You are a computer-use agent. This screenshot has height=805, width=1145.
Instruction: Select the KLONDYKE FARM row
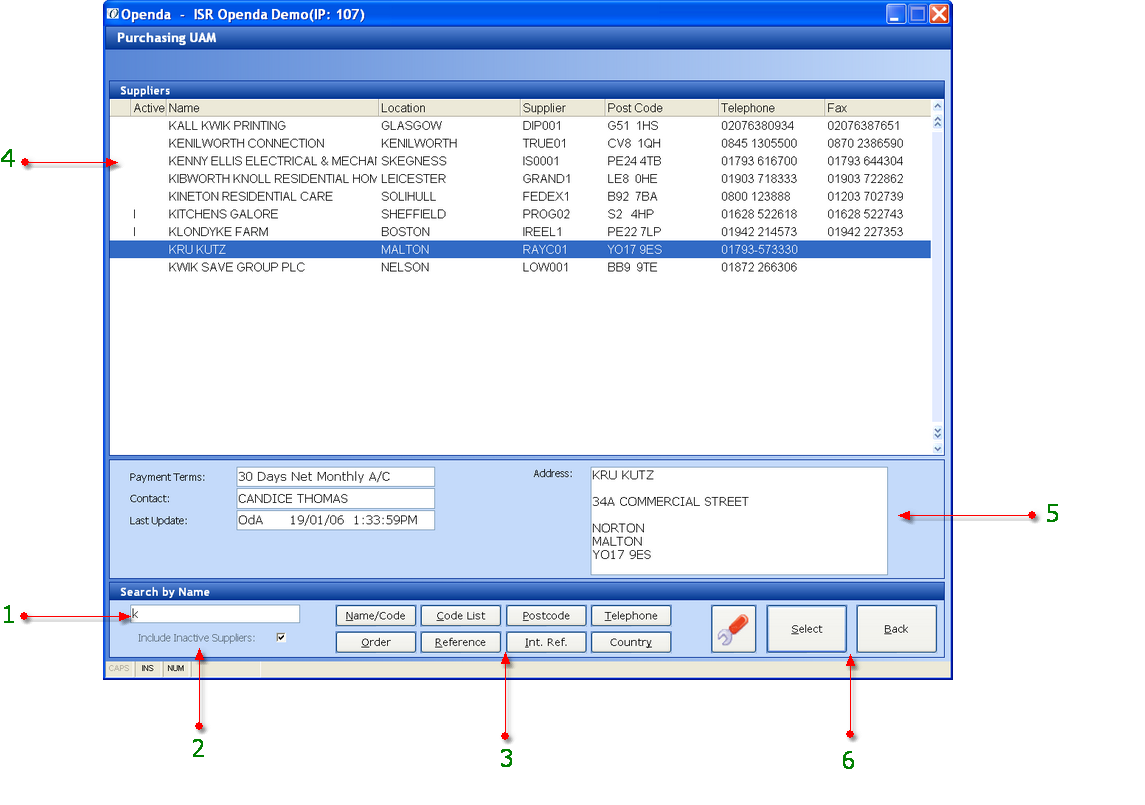(x=520, y=232)
